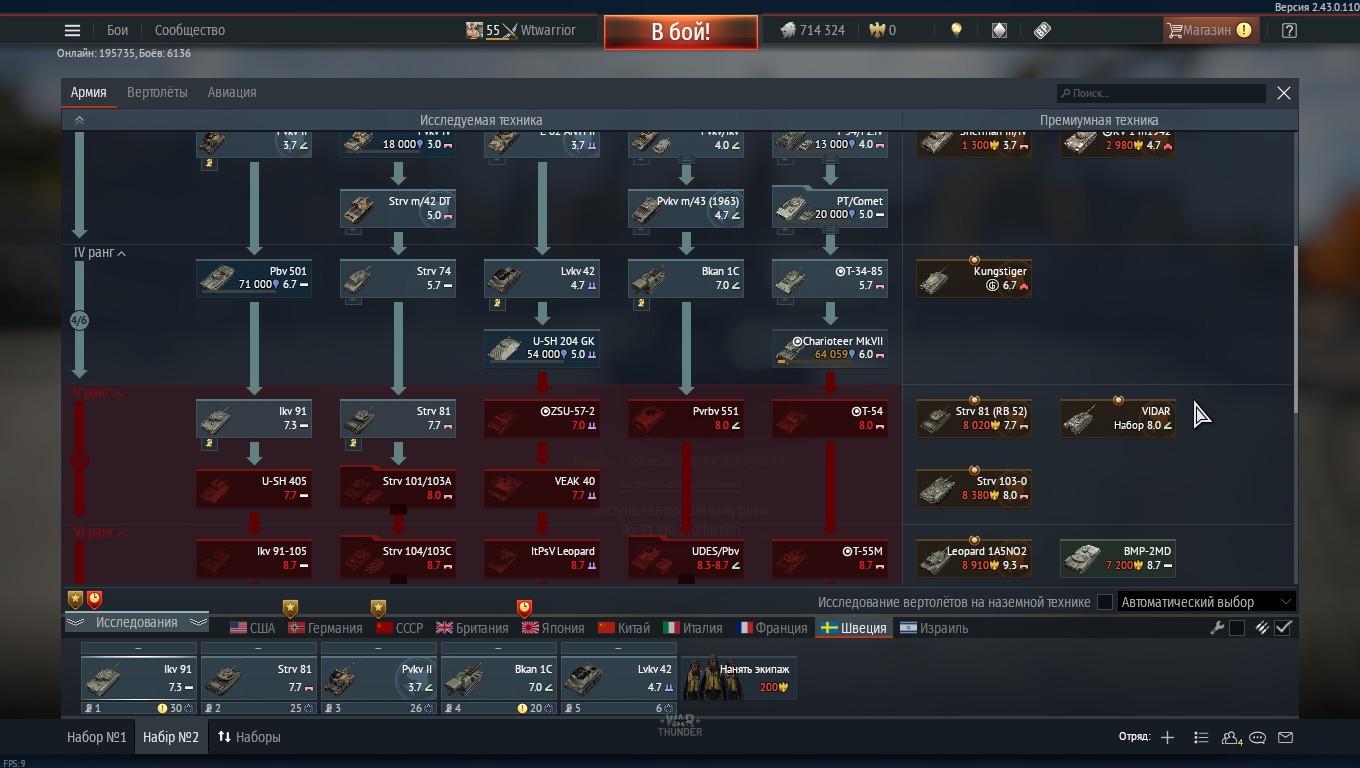This screenshot has height=768, width=1360.
Task: Collapse all ranks with double chevron
Action: [79, 120]
